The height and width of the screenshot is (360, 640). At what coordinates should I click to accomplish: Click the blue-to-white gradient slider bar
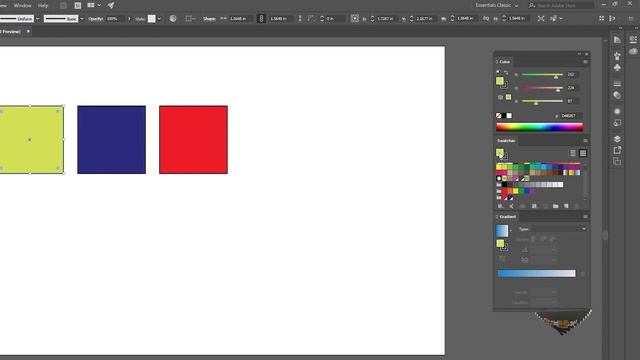(536, 273)
